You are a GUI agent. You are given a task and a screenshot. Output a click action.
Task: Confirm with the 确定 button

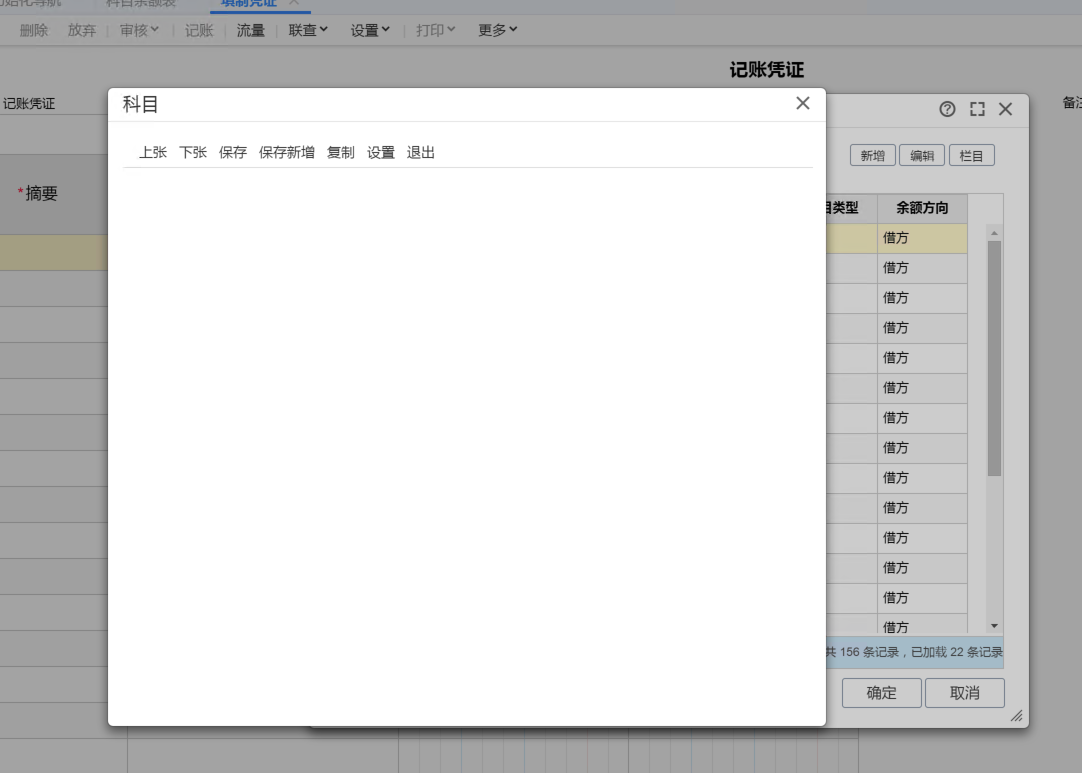point(882,693)
